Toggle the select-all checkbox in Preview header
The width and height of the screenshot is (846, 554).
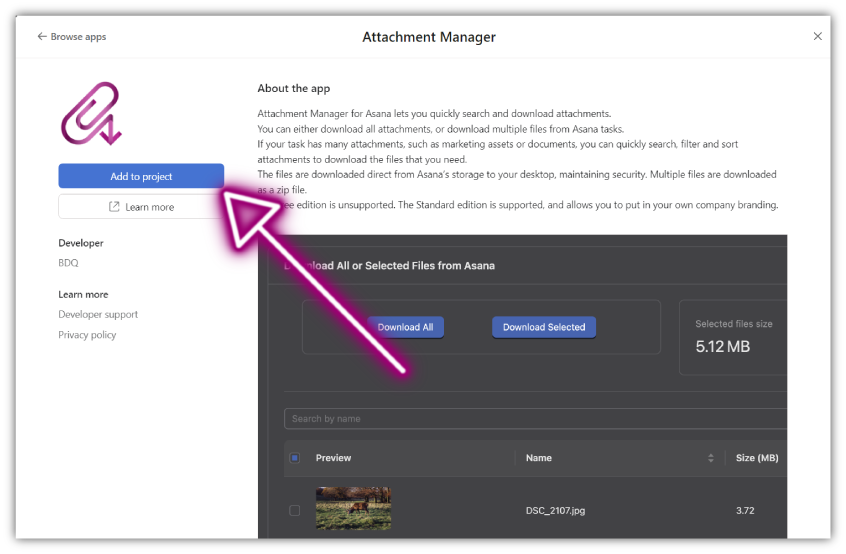(295, 458)
